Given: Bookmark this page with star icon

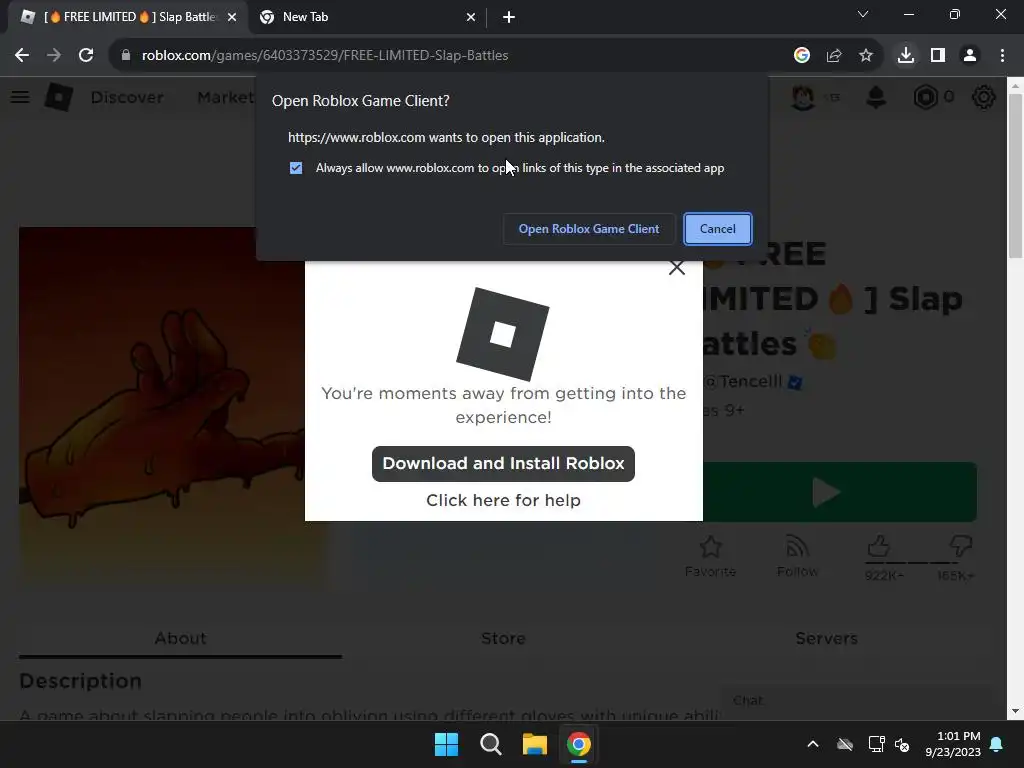Looking at the screenshot, I should coord(866,56).
